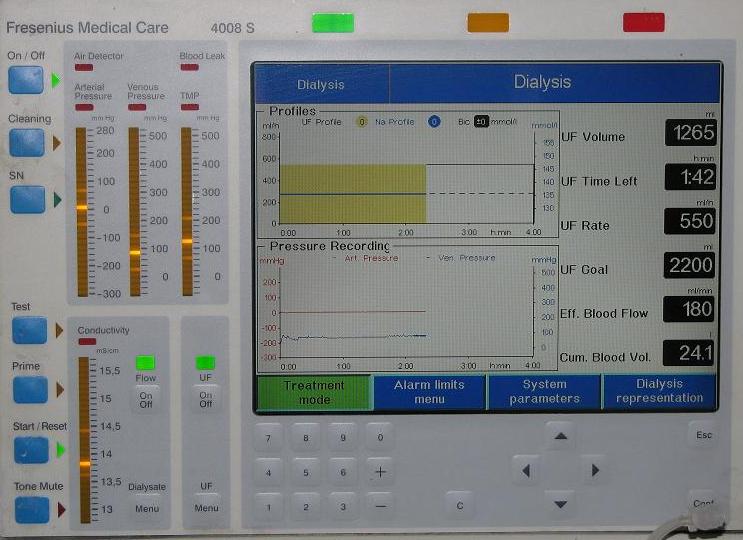Start the Cleaning program button
This screenshot has height=540, width=743.
pos(26,142)
